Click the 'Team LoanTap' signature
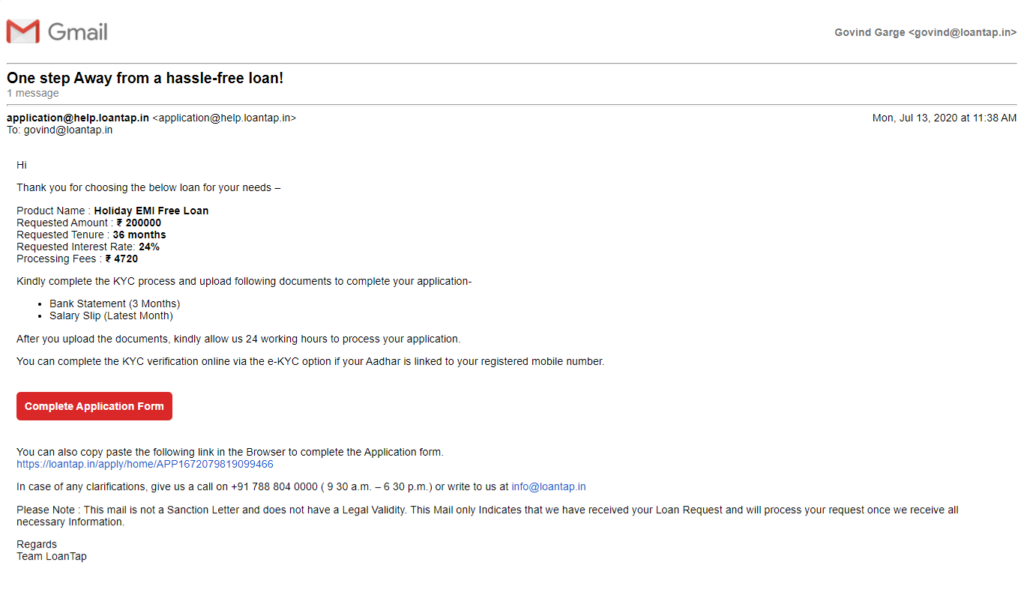1024x601 pixels. 52,557
